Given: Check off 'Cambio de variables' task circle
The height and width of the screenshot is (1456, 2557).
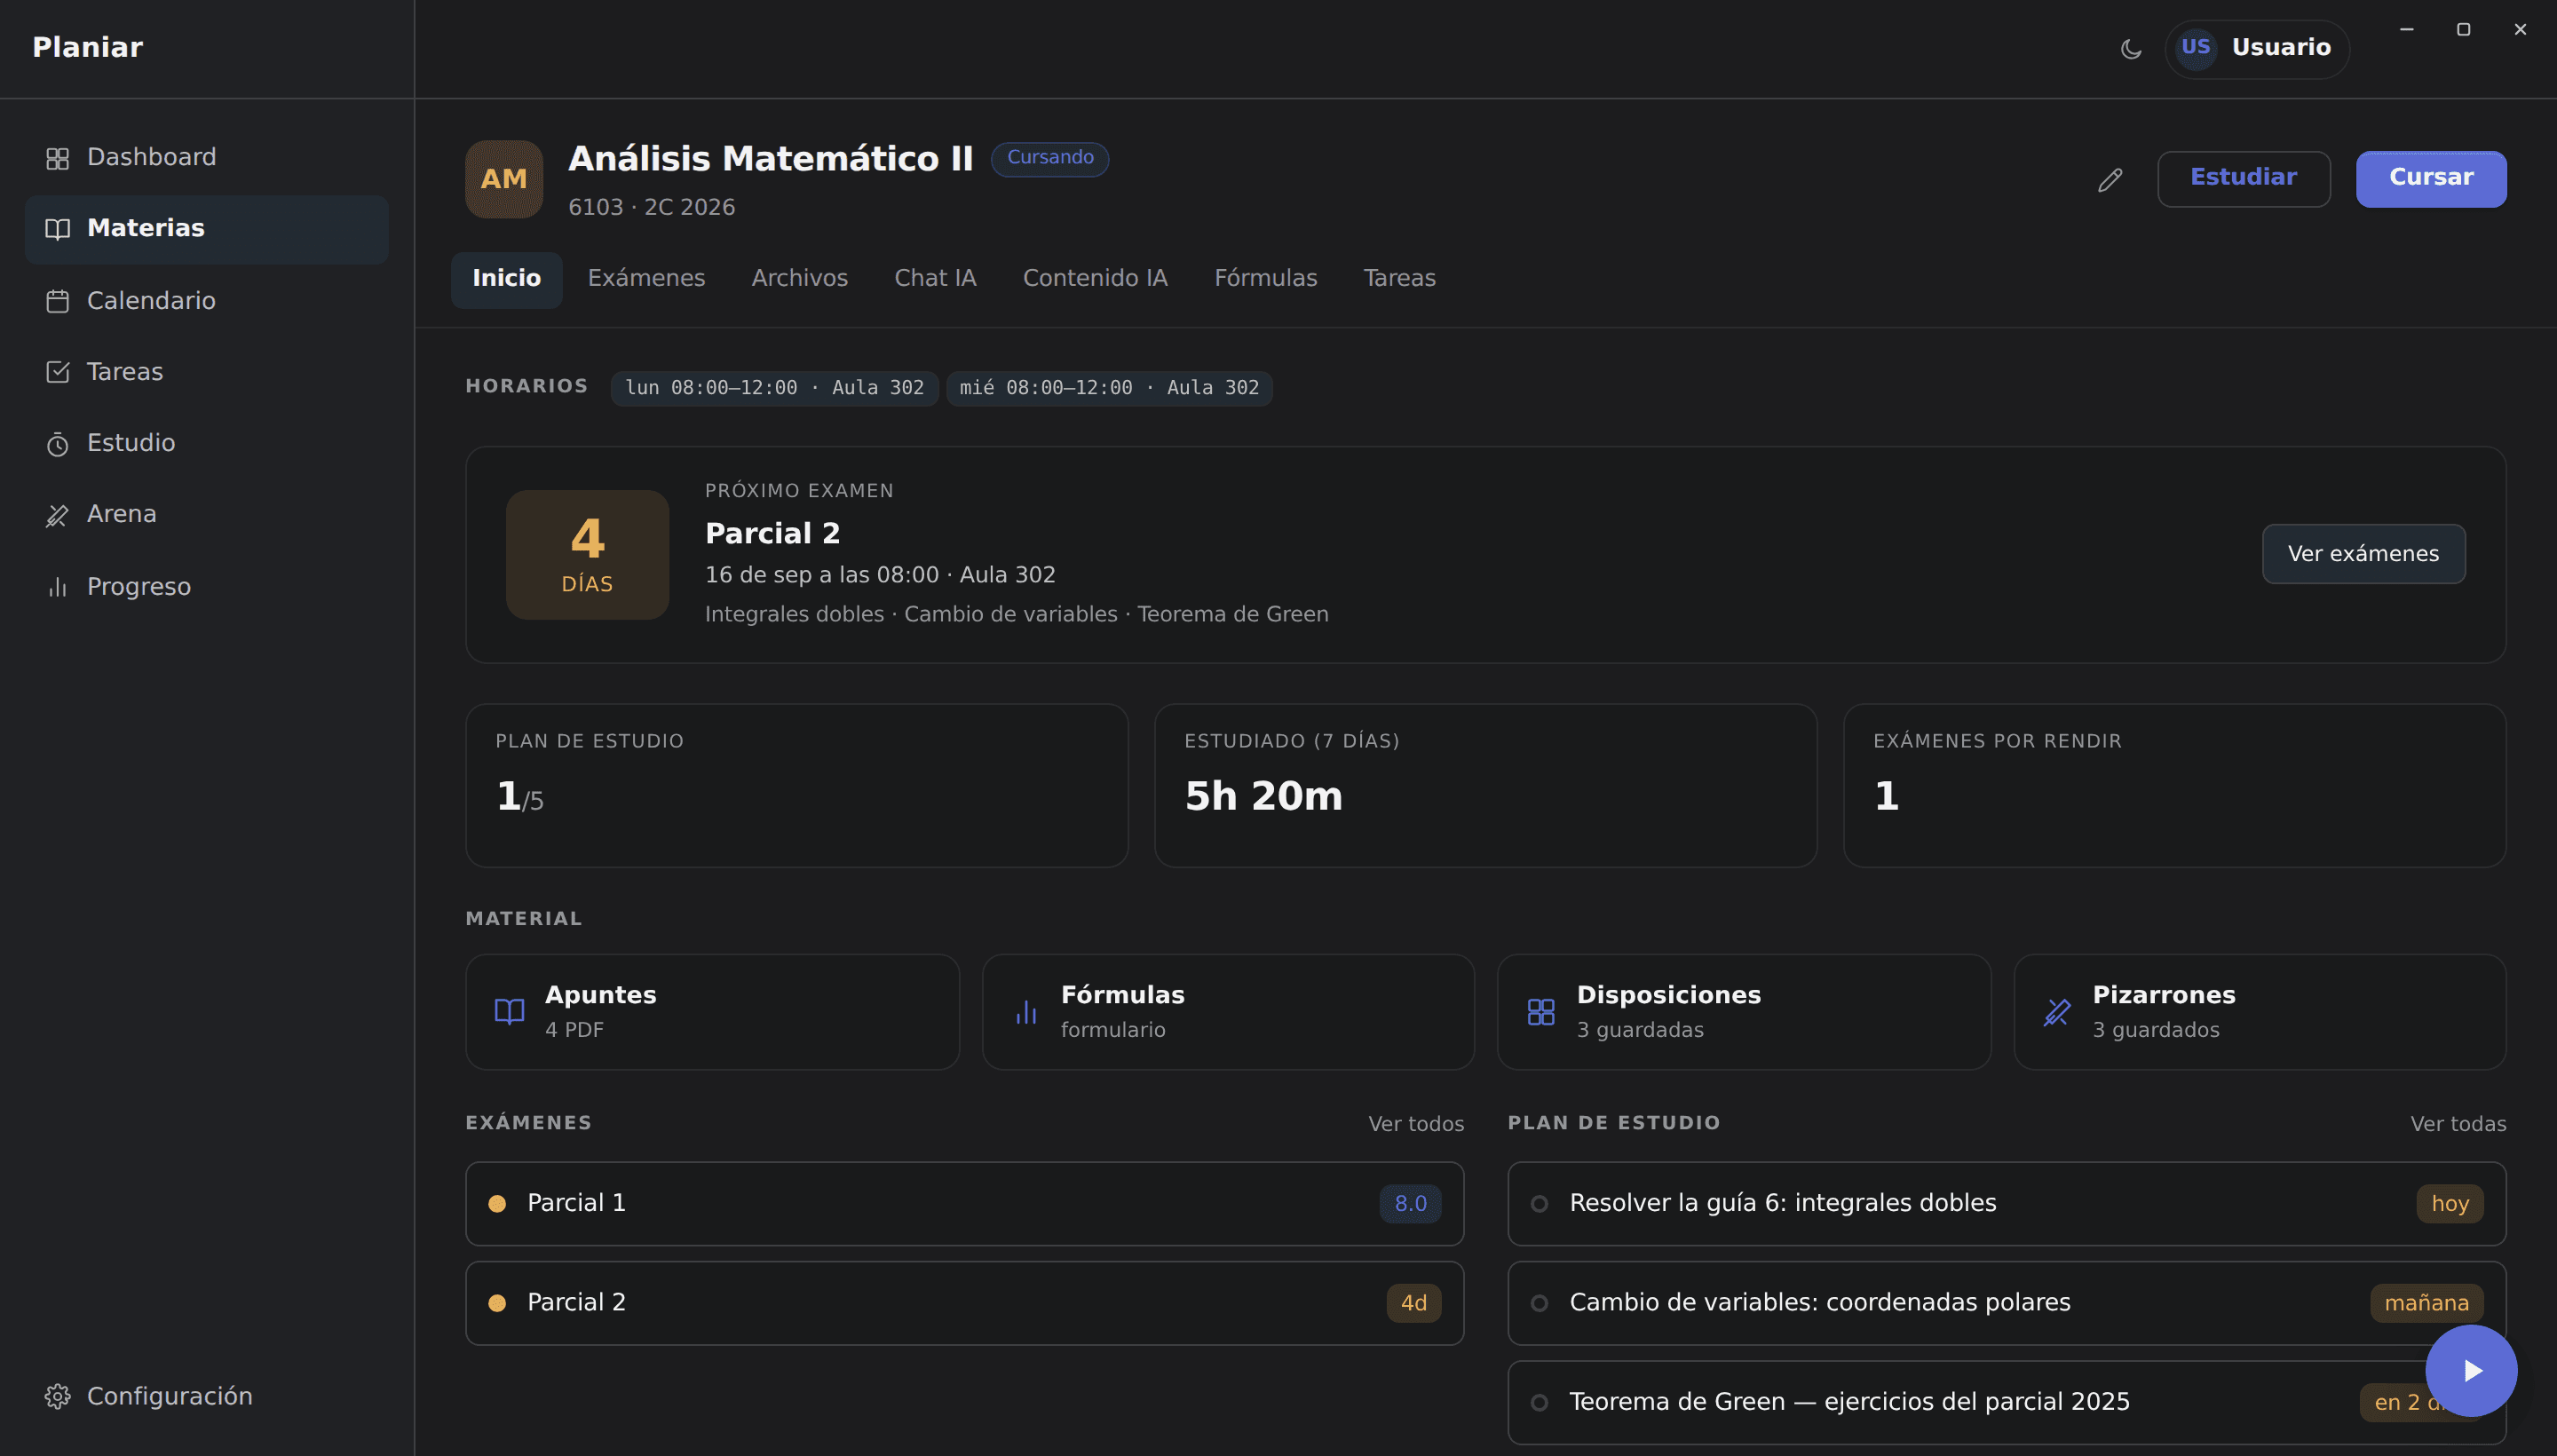Looking at the screenshot, I should coord(1539,1303).
